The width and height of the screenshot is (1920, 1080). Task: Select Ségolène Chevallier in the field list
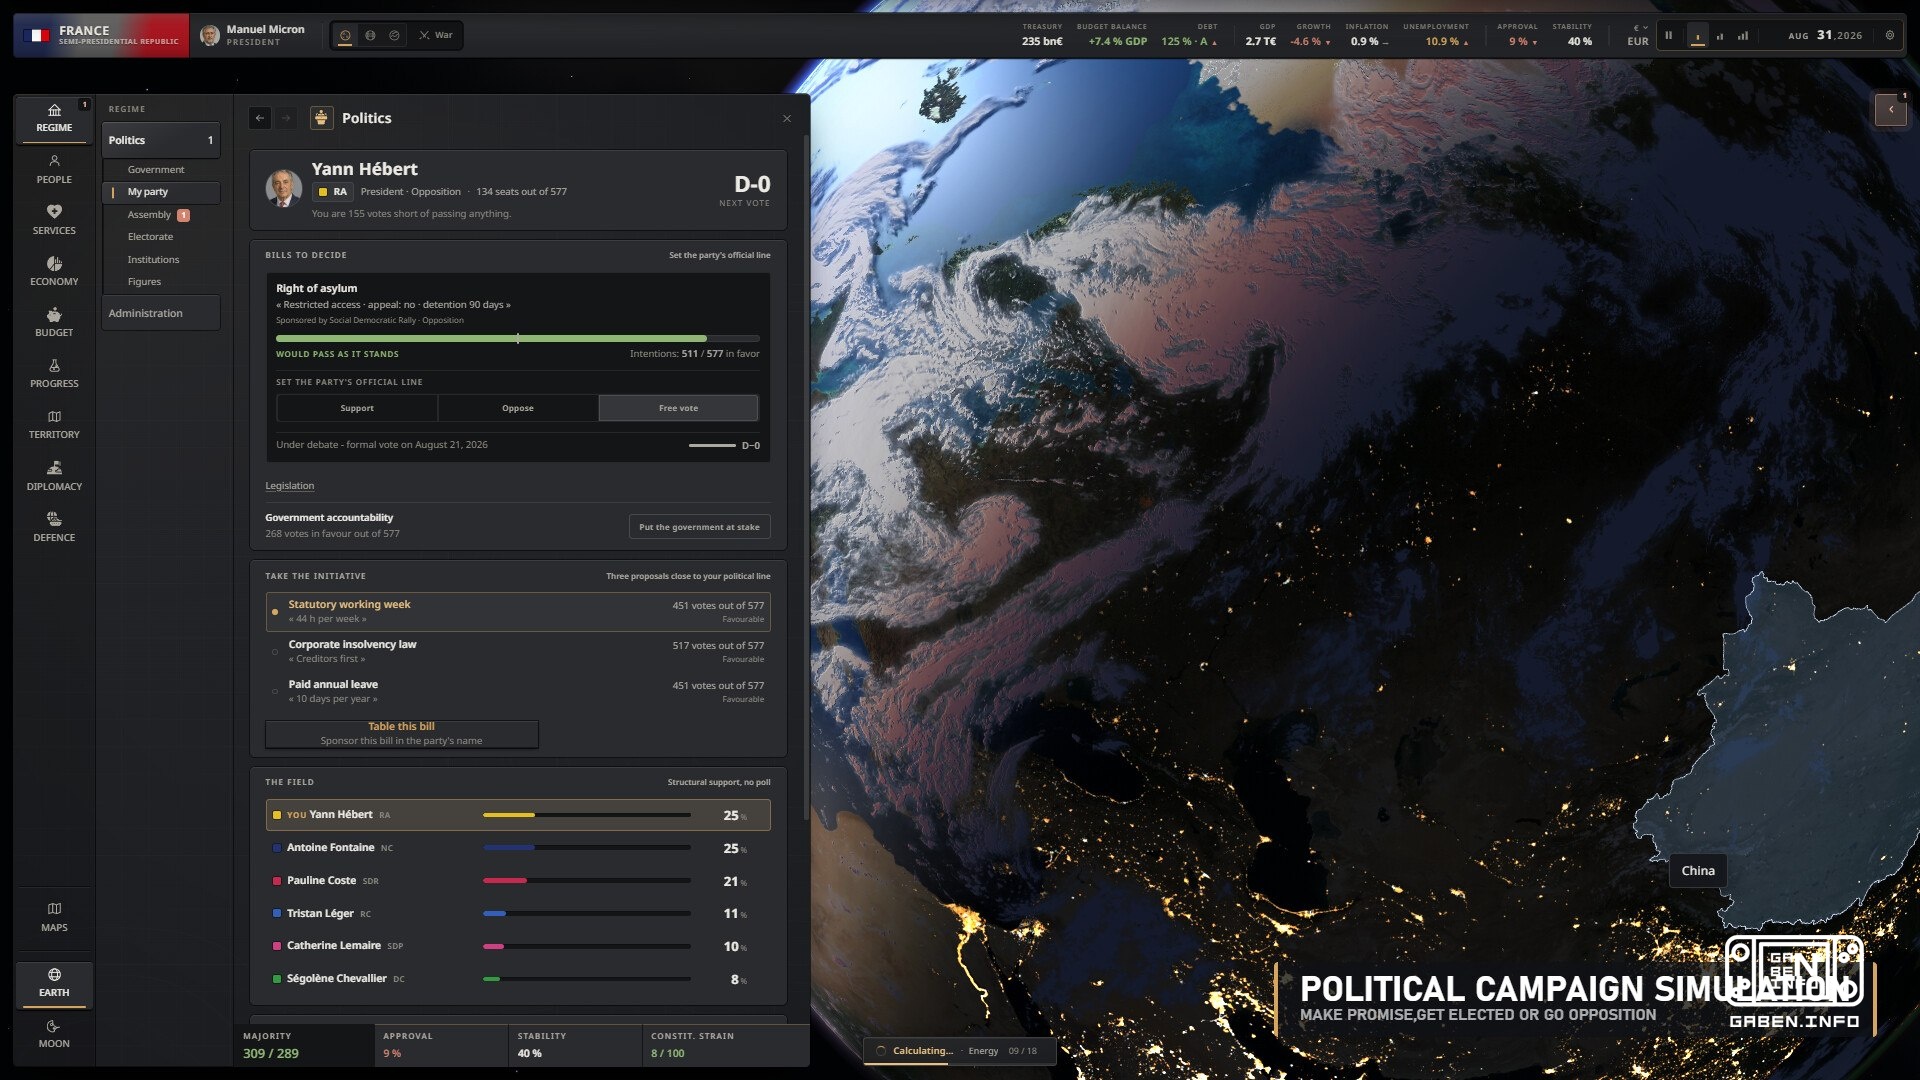(518, 979)
